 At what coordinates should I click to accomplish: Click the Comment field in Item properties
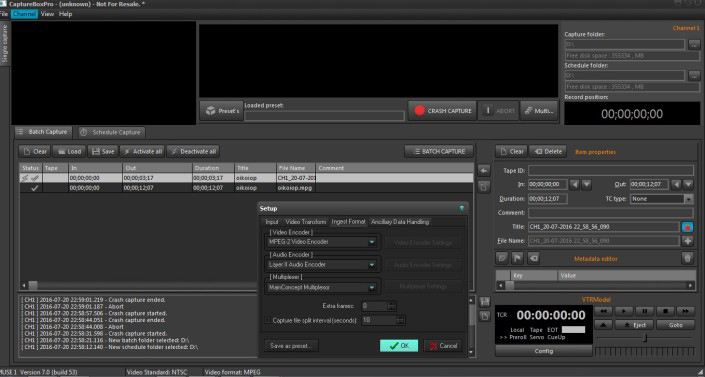coord(611,213)
